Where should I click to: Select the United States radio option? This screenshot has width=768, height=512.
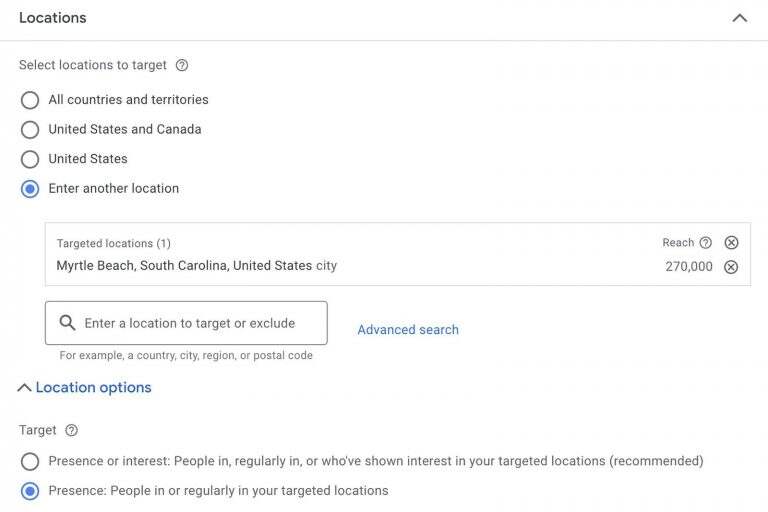coord(30,159)
